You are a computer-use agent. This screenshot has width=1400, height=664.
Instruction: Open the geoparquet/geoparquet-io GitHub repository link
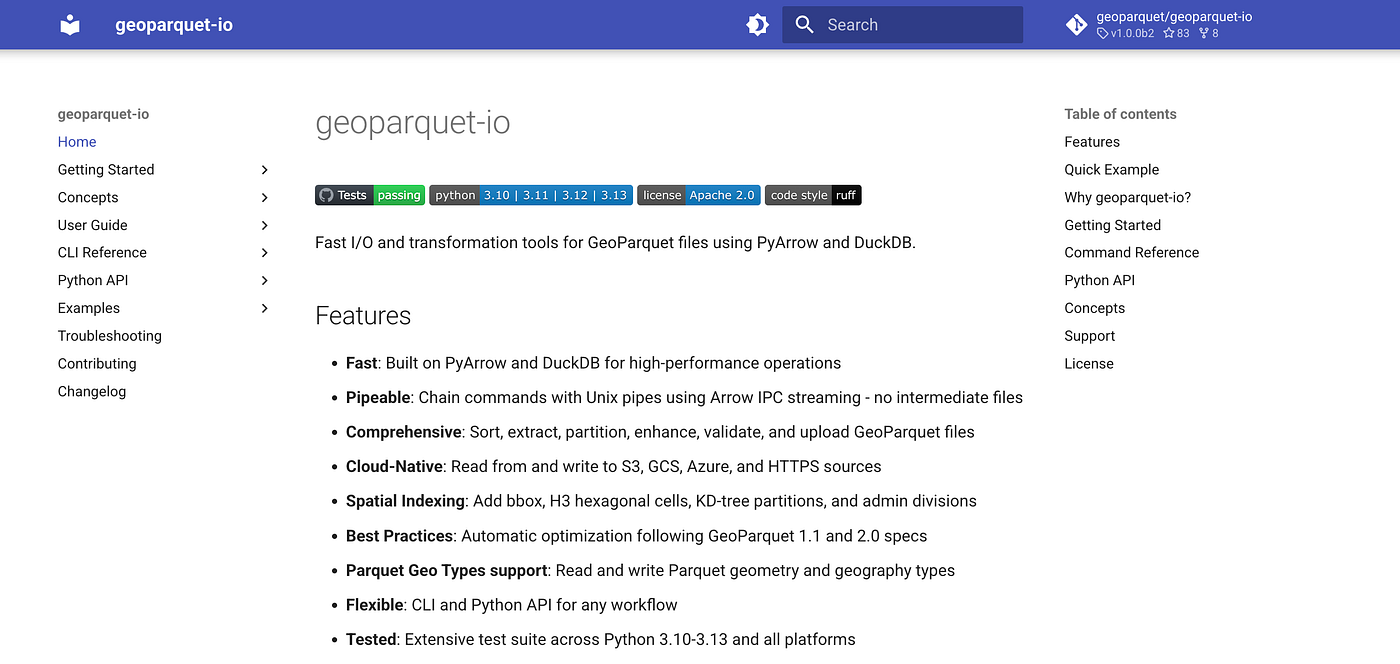[x=1158, y=25]
